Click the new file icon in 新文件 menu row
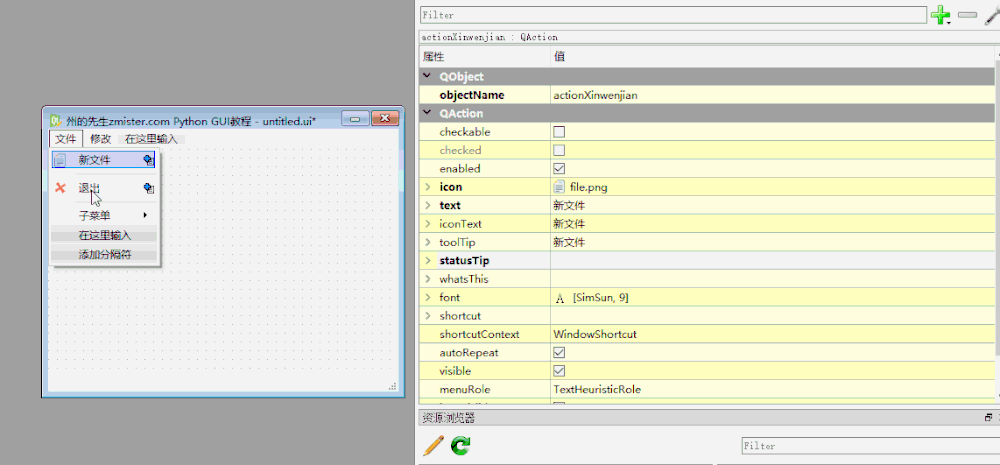Viewport: 1000px width, 465px height. pyautogui.click(x=60, y=160)
